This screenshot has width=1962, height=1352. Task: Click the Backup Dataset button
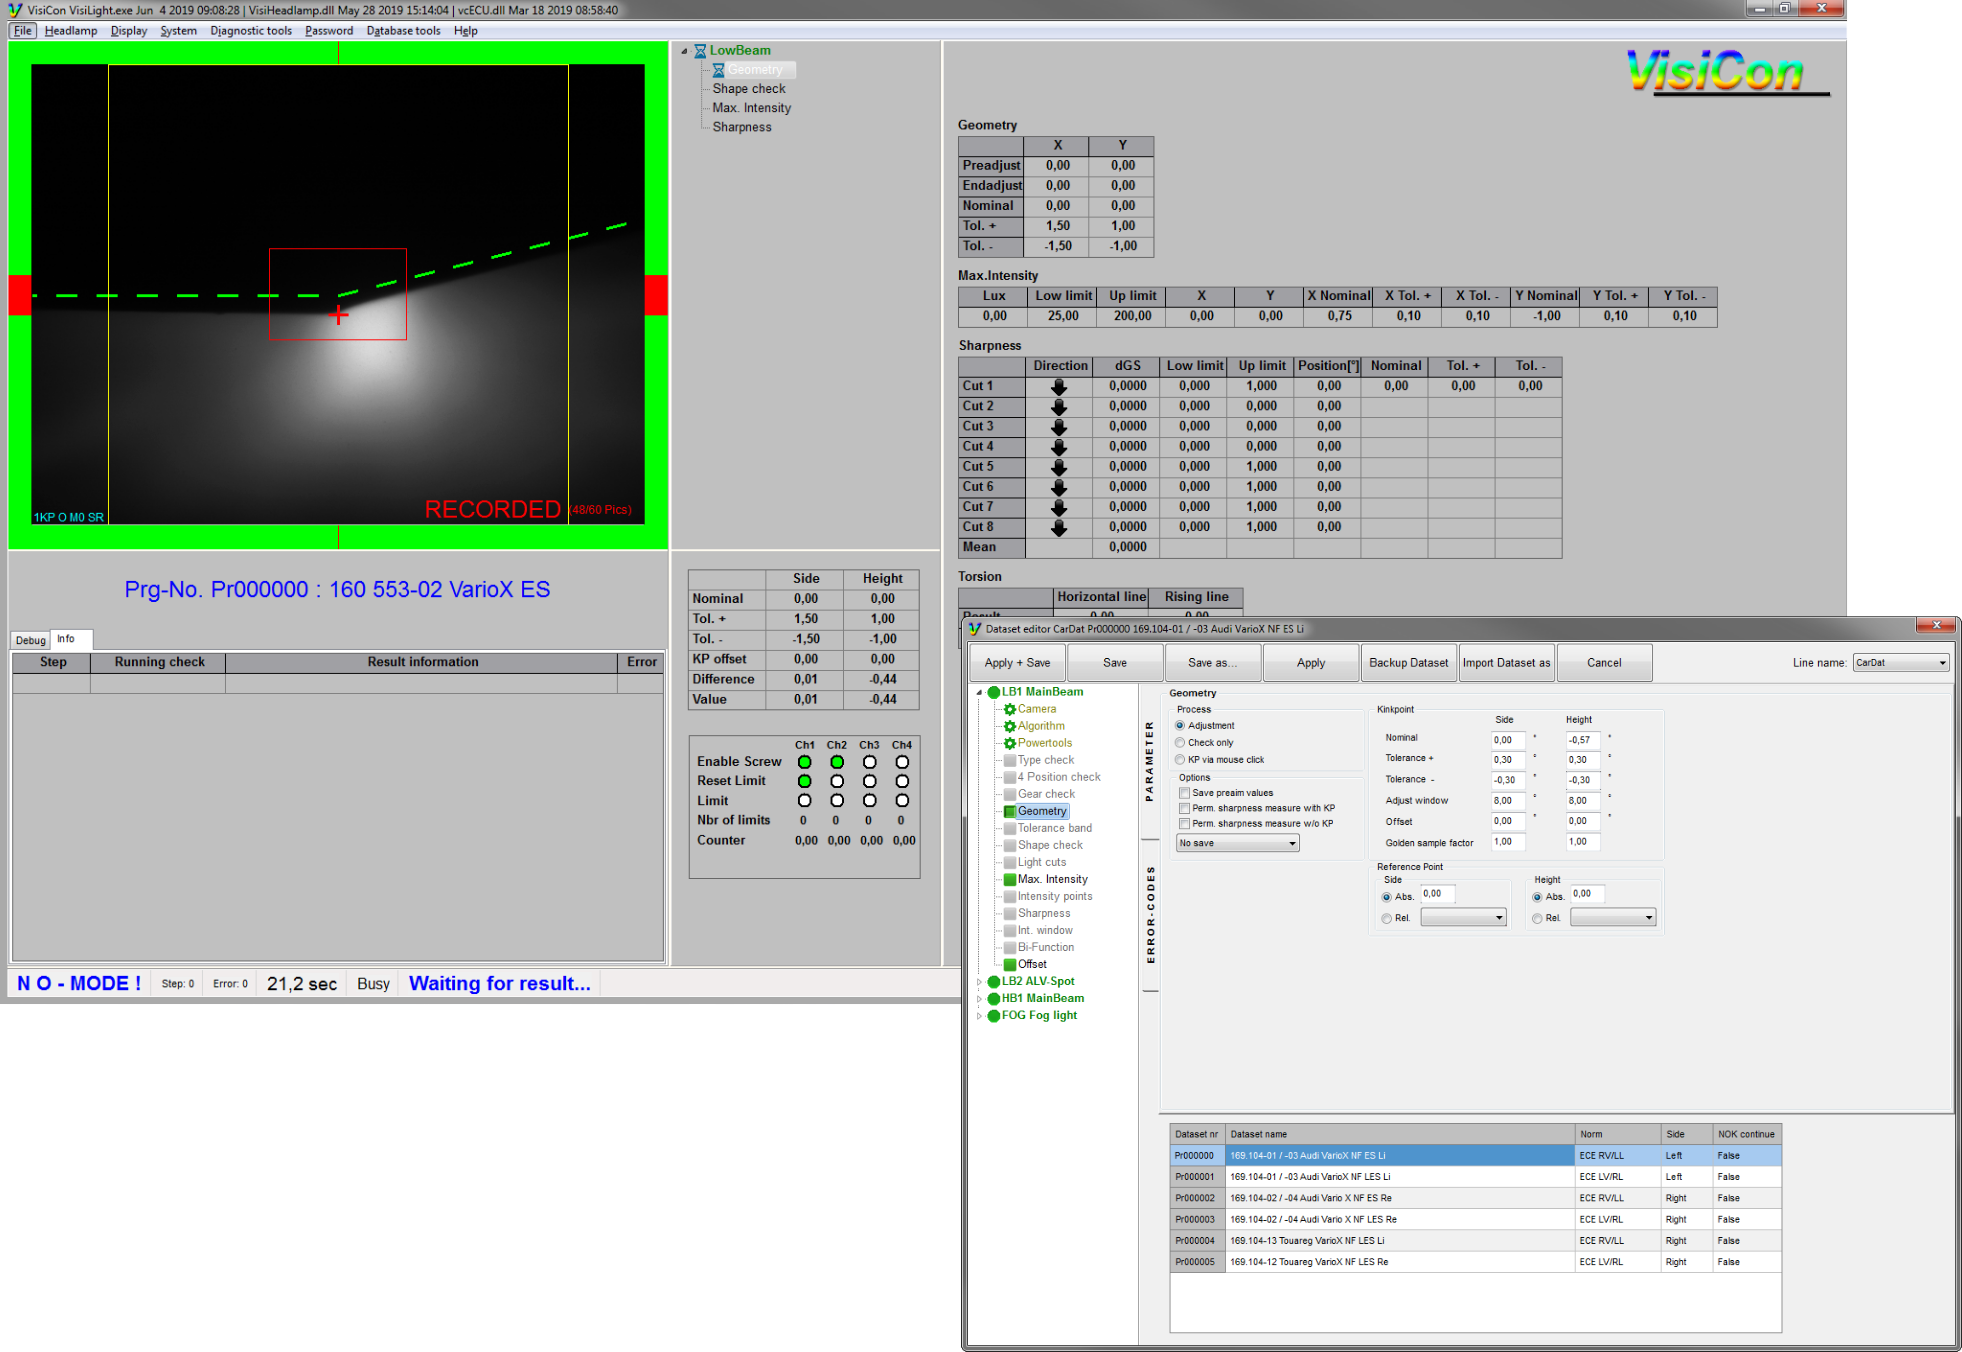coord(1408,663)
